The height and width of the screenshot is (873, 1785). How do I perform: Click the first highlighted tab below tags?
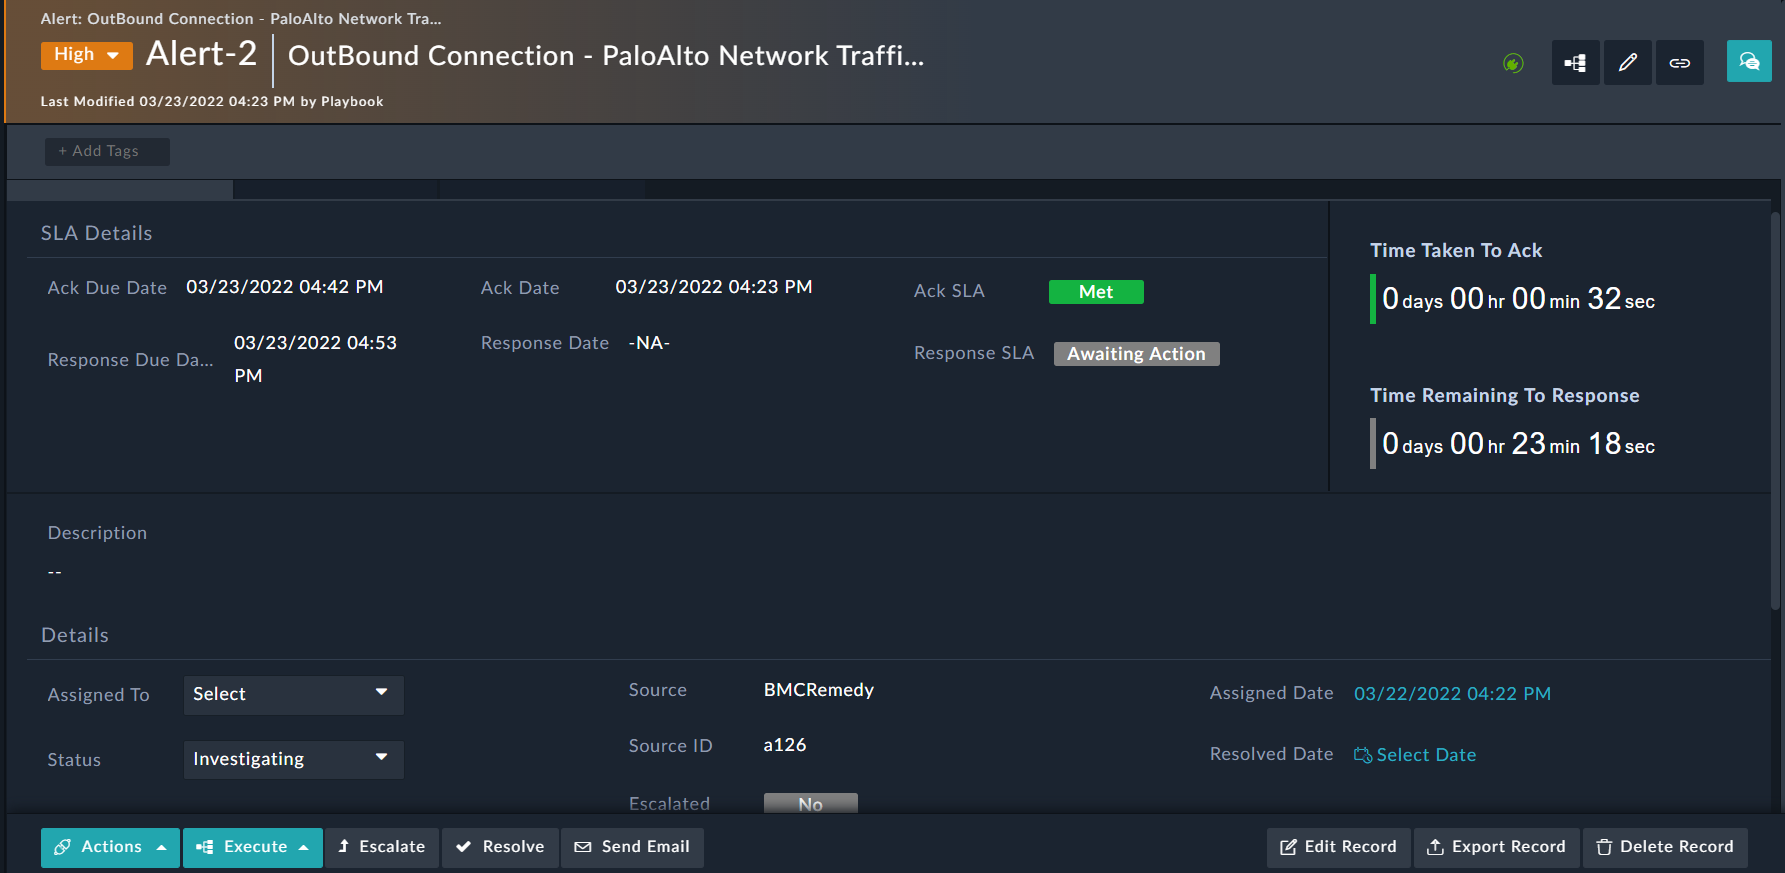coord(120,190)
